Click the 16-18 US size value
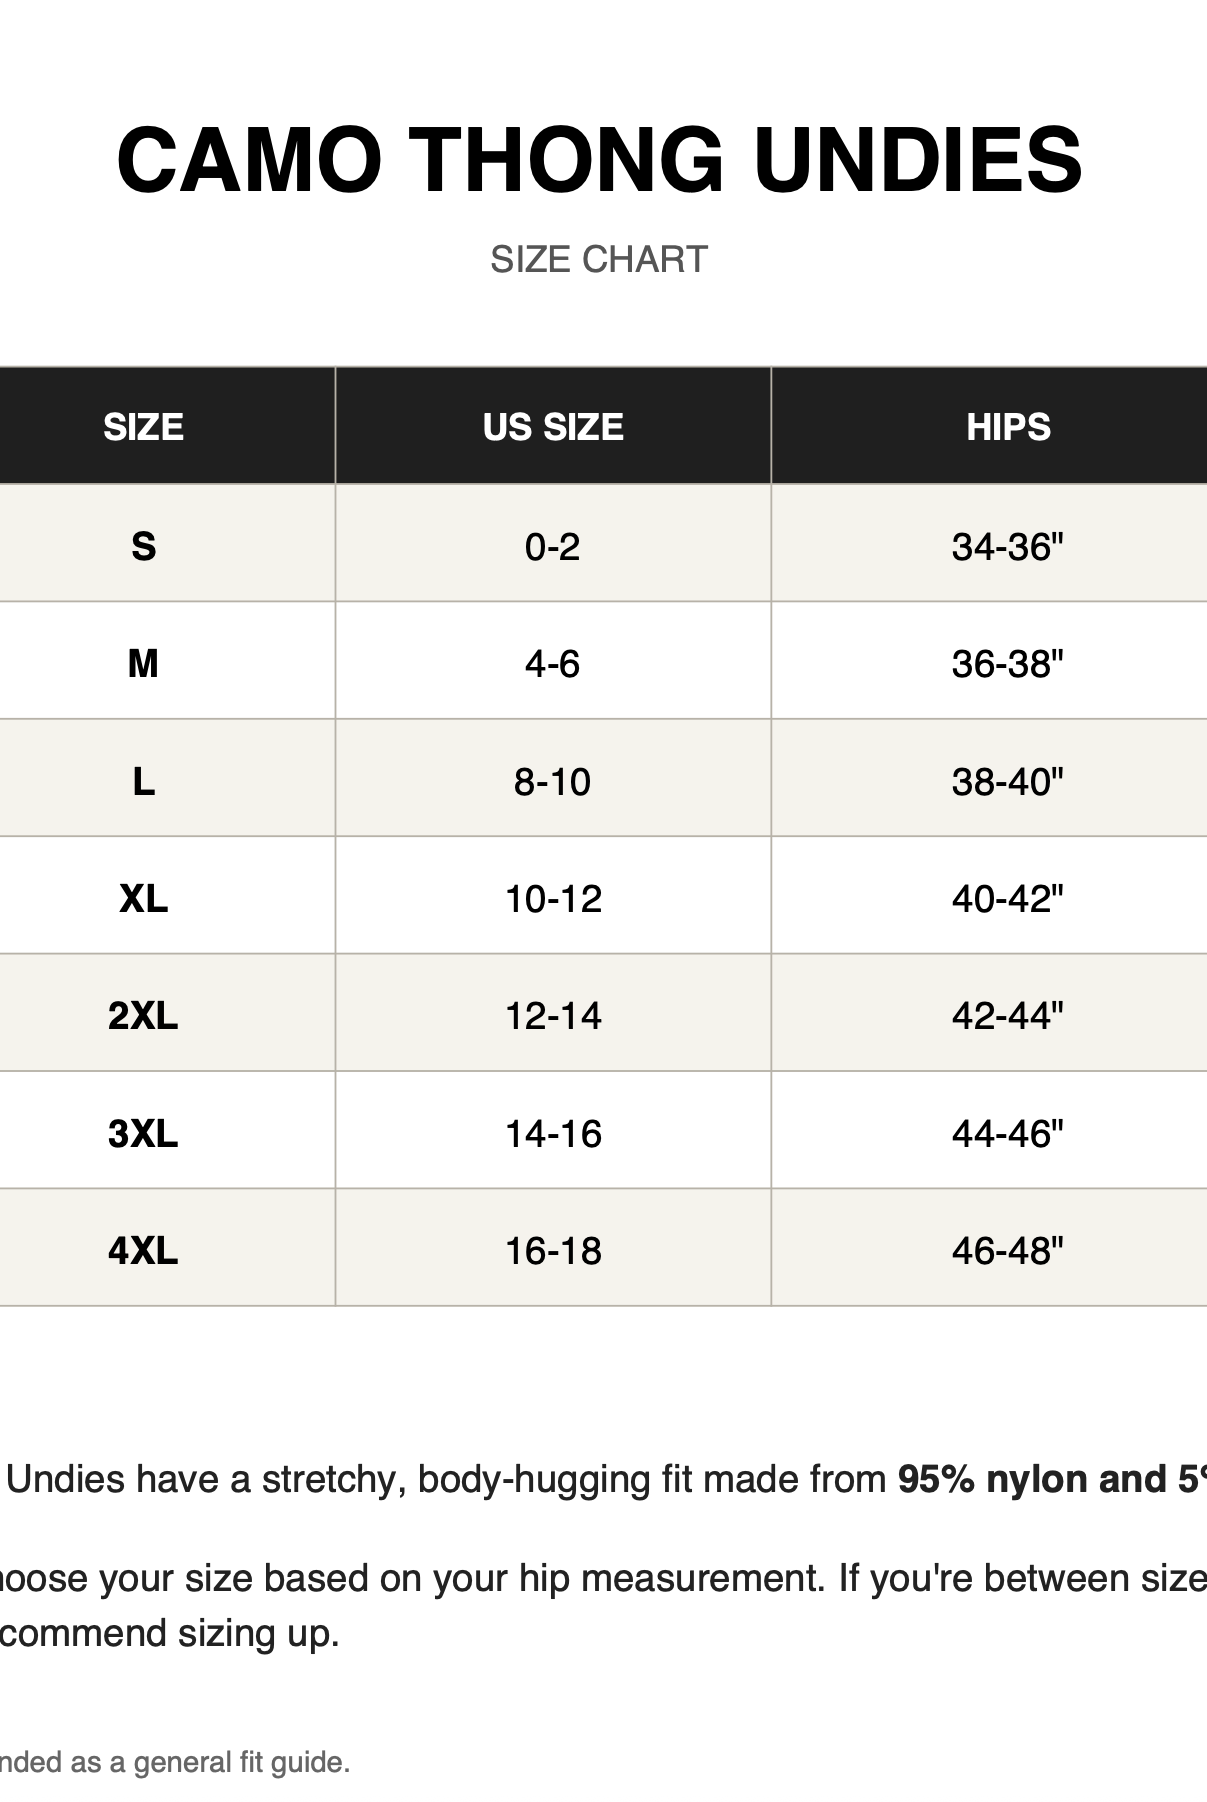The width and height of the screenshot is (1207, 1802). (x=553, y=1250)
